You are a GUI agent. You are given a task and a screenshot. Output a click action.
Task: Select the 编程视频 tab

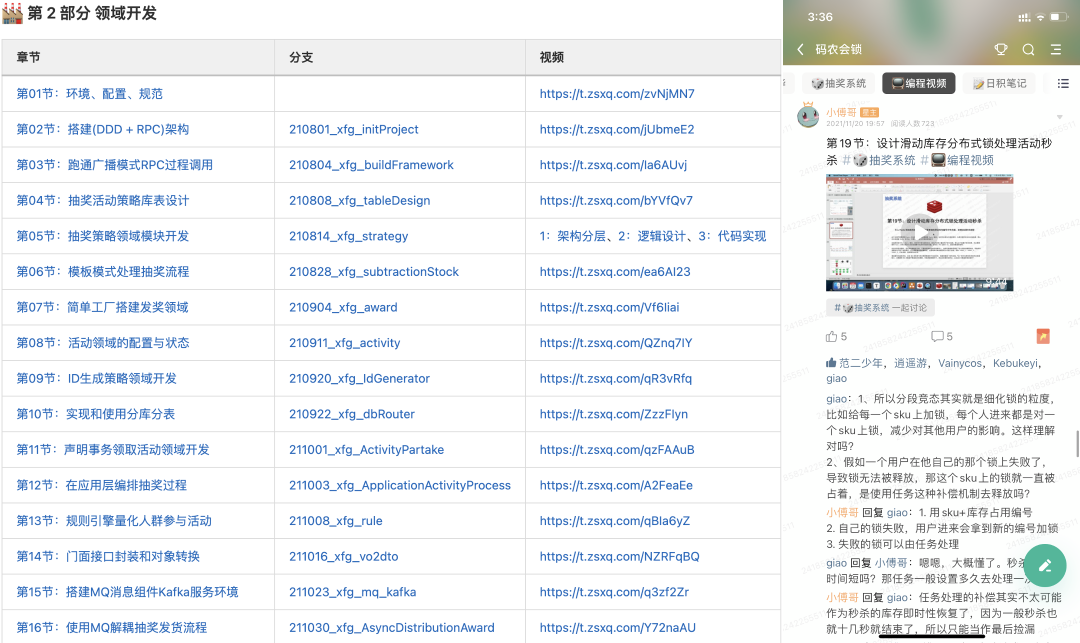pos(919,82)
